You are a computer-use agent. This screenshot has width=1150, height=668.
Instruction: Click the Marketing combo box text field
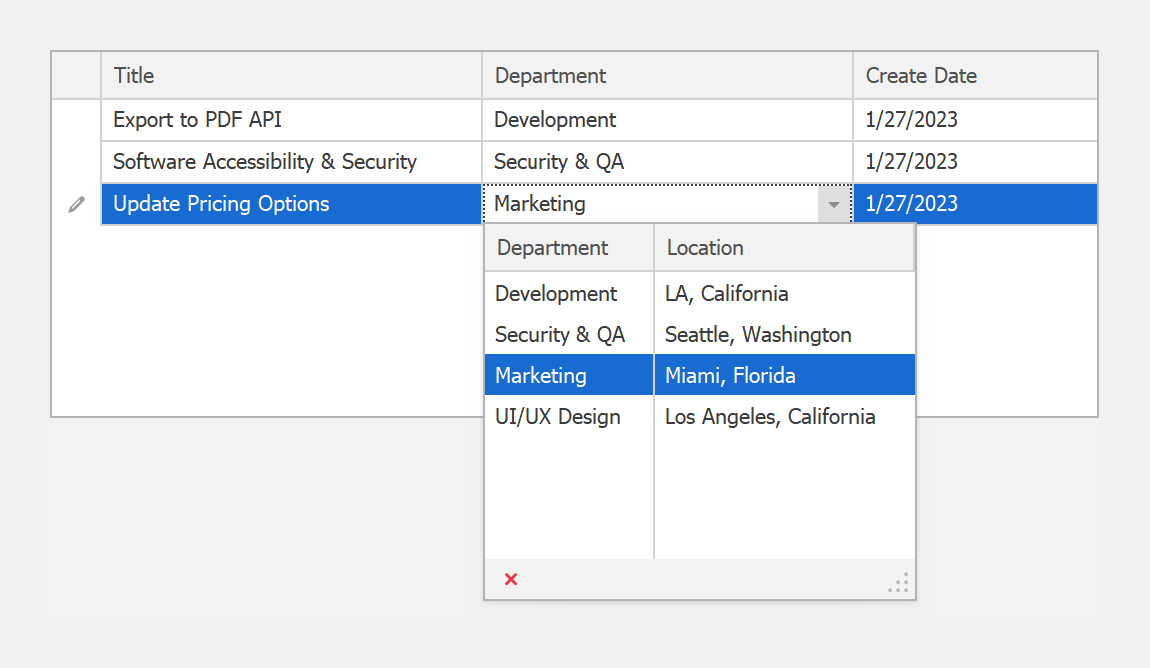[650, 204]
